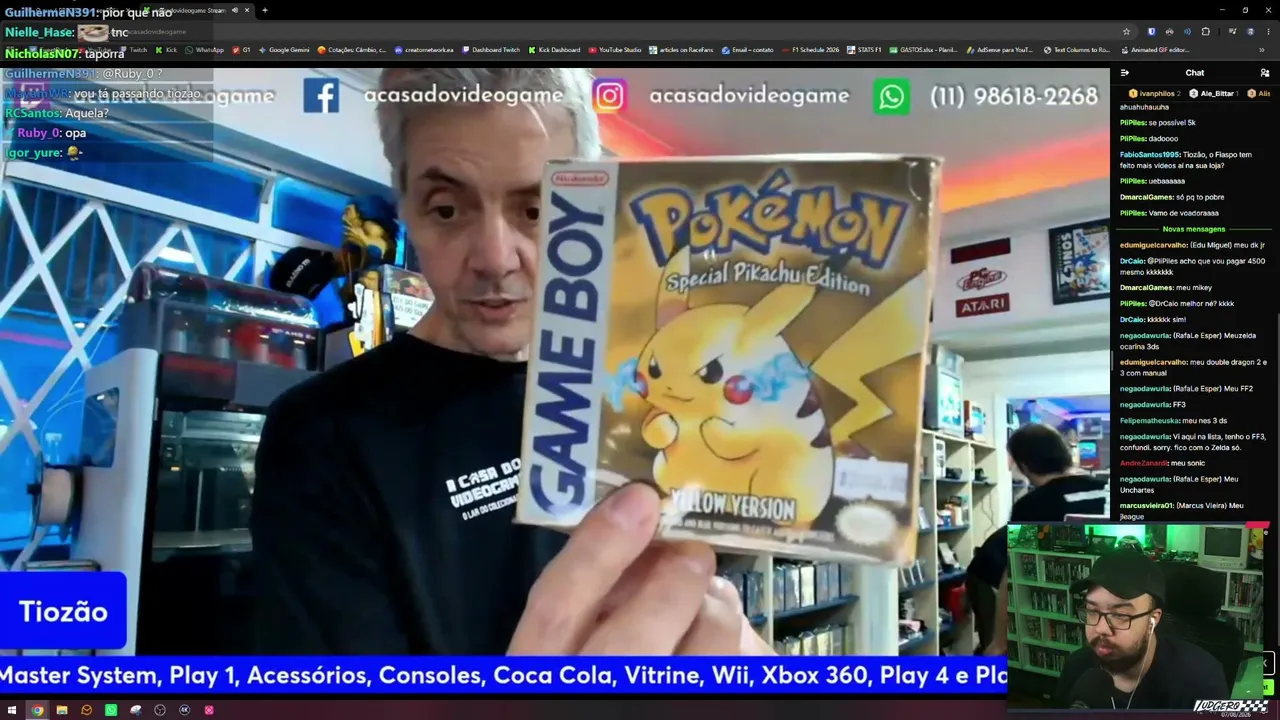The image size is (1280, 720).
Task: Open the Animated GIF editor bookmark
Action: coord(1154,50)
